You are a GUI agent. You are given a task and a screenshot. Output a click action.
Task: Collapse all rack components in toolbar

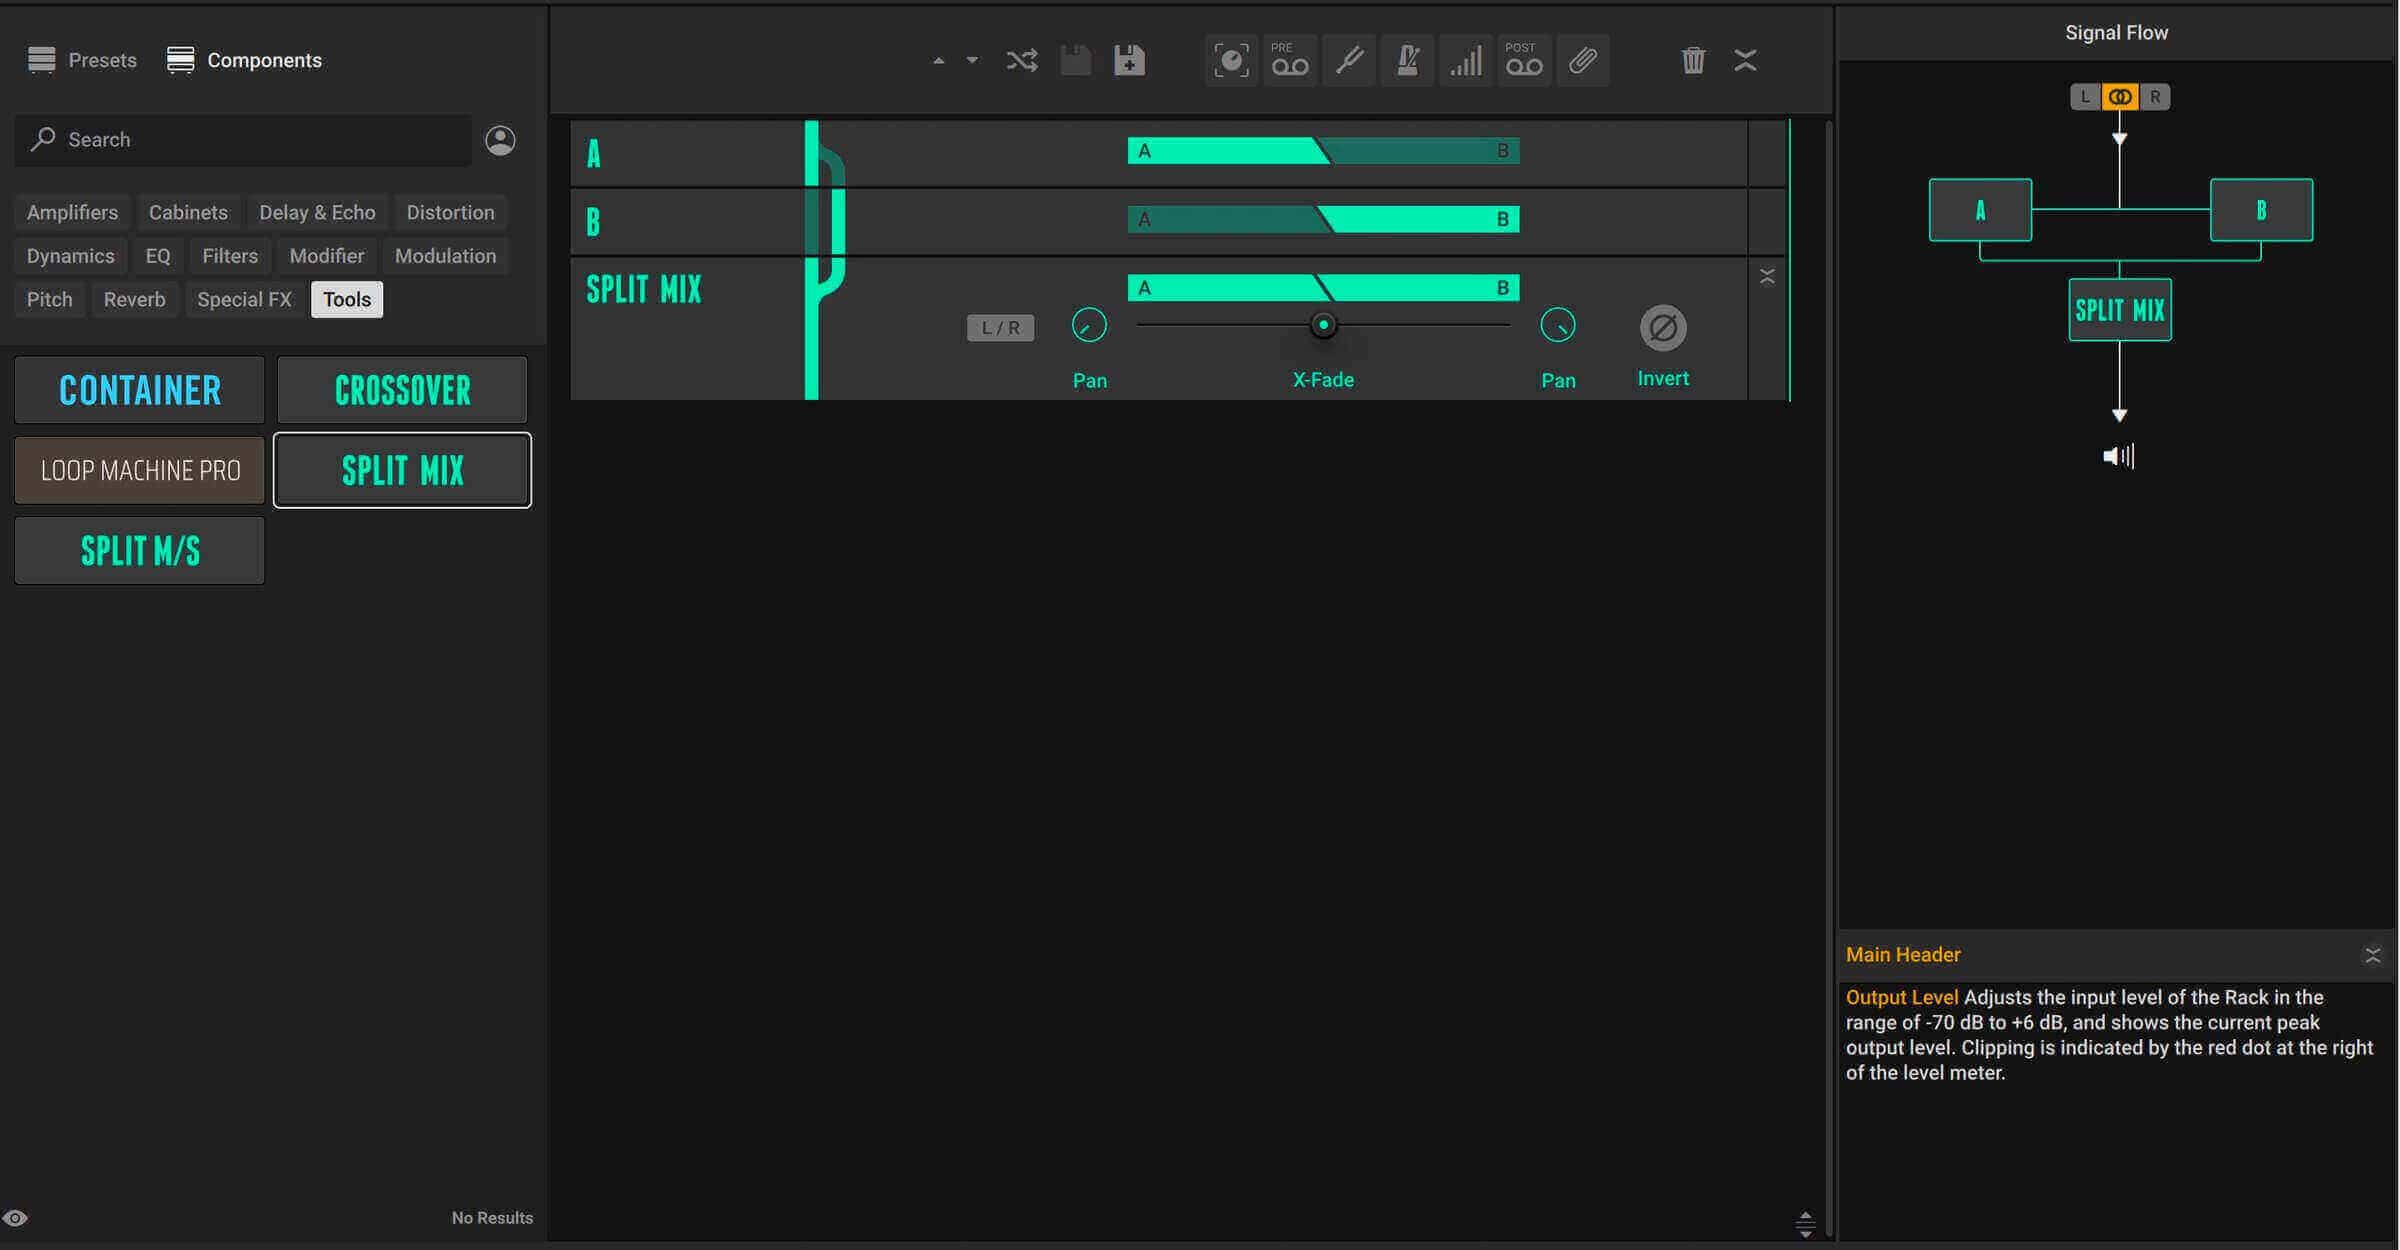[x=1745, y=60]
